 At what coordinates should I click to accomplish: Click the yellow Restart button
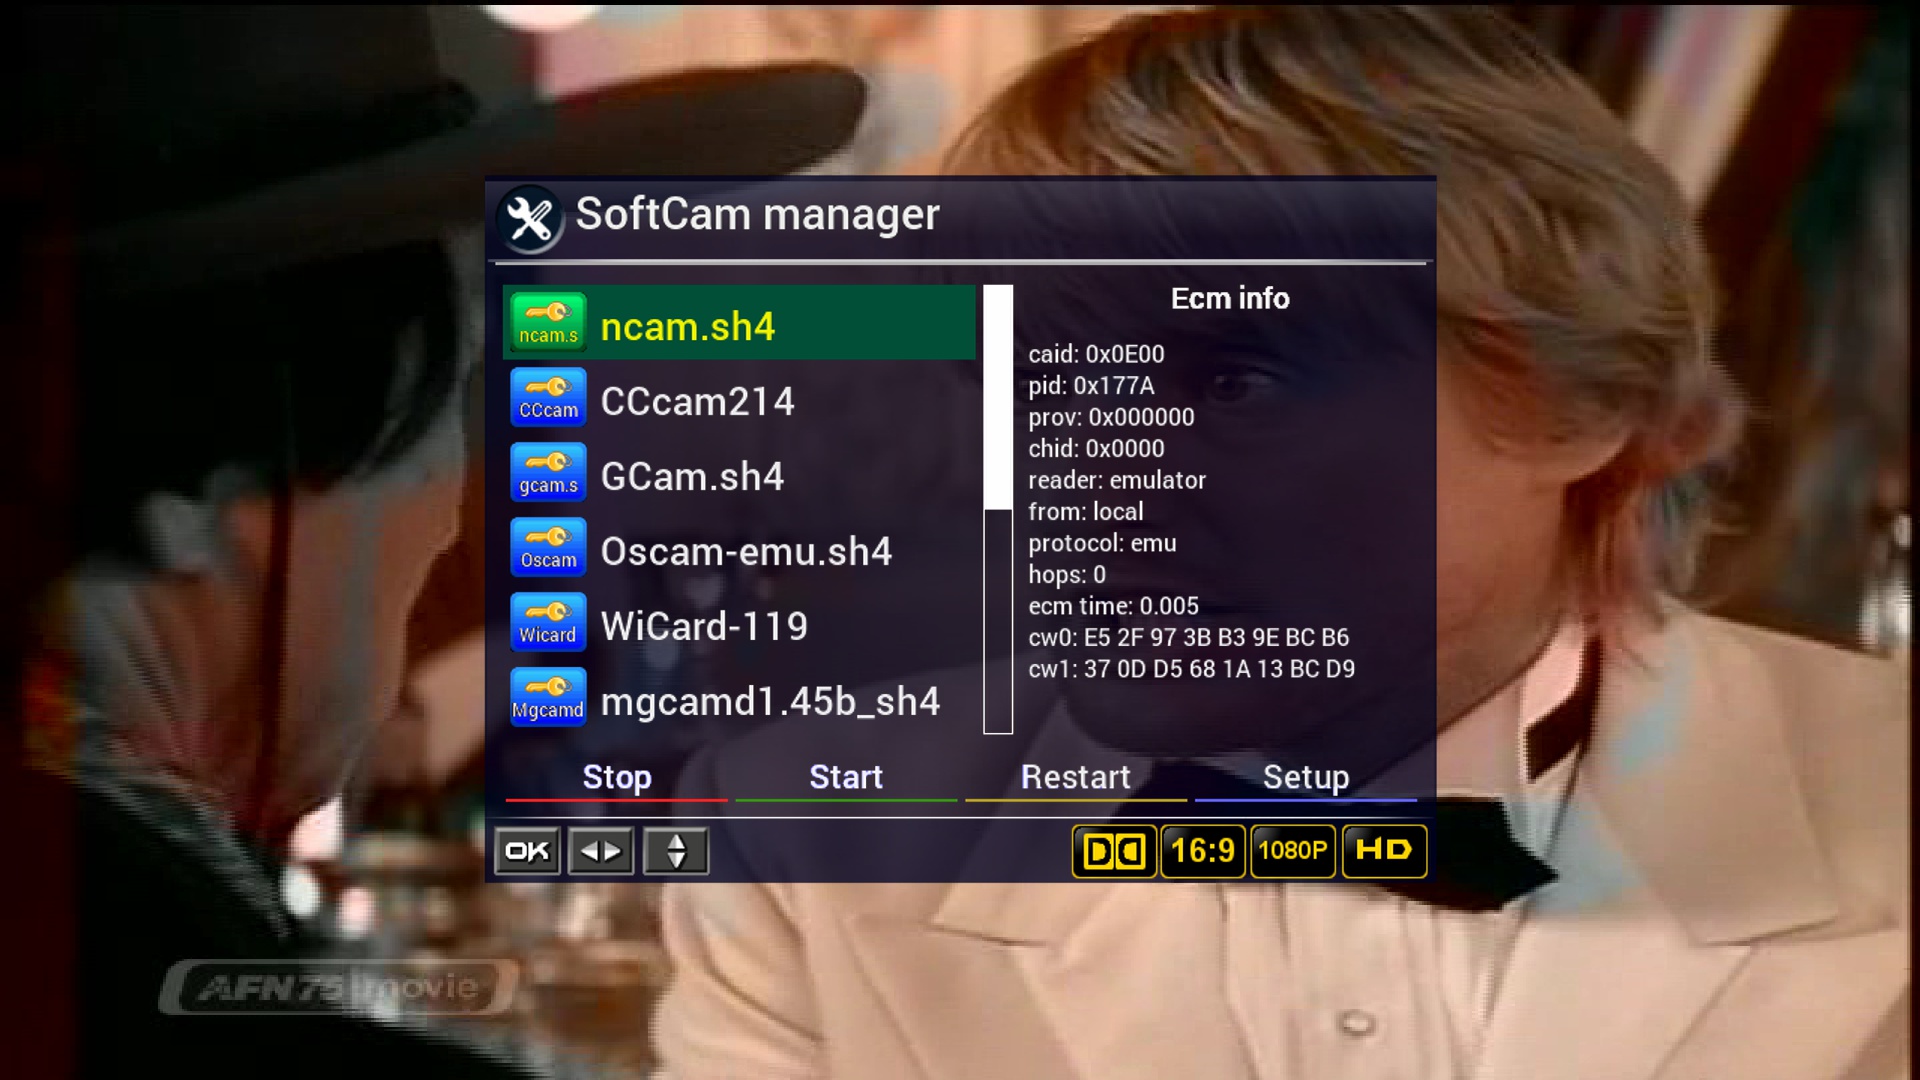point(1076,779)
